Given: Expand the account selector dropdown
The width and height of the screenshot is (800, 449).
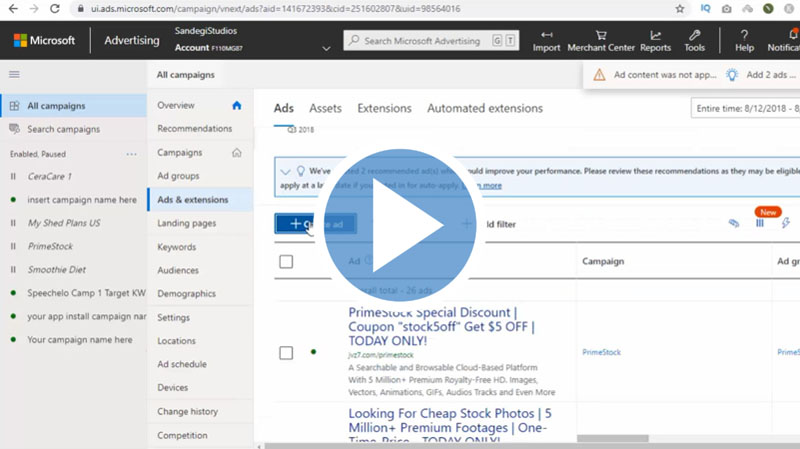Looking at the screenshot, I should (326, 48).
